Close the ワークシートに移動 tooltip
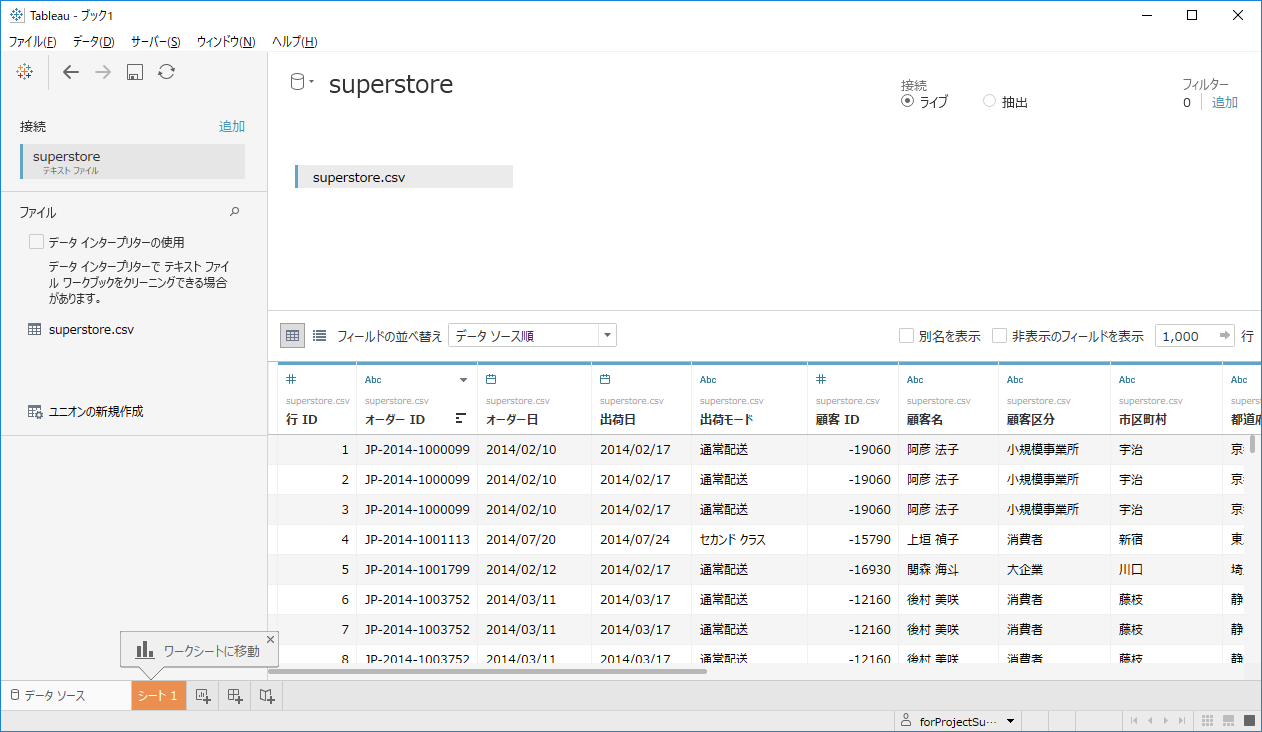Viewport: 1262px width, 732px height. point(270,639)
